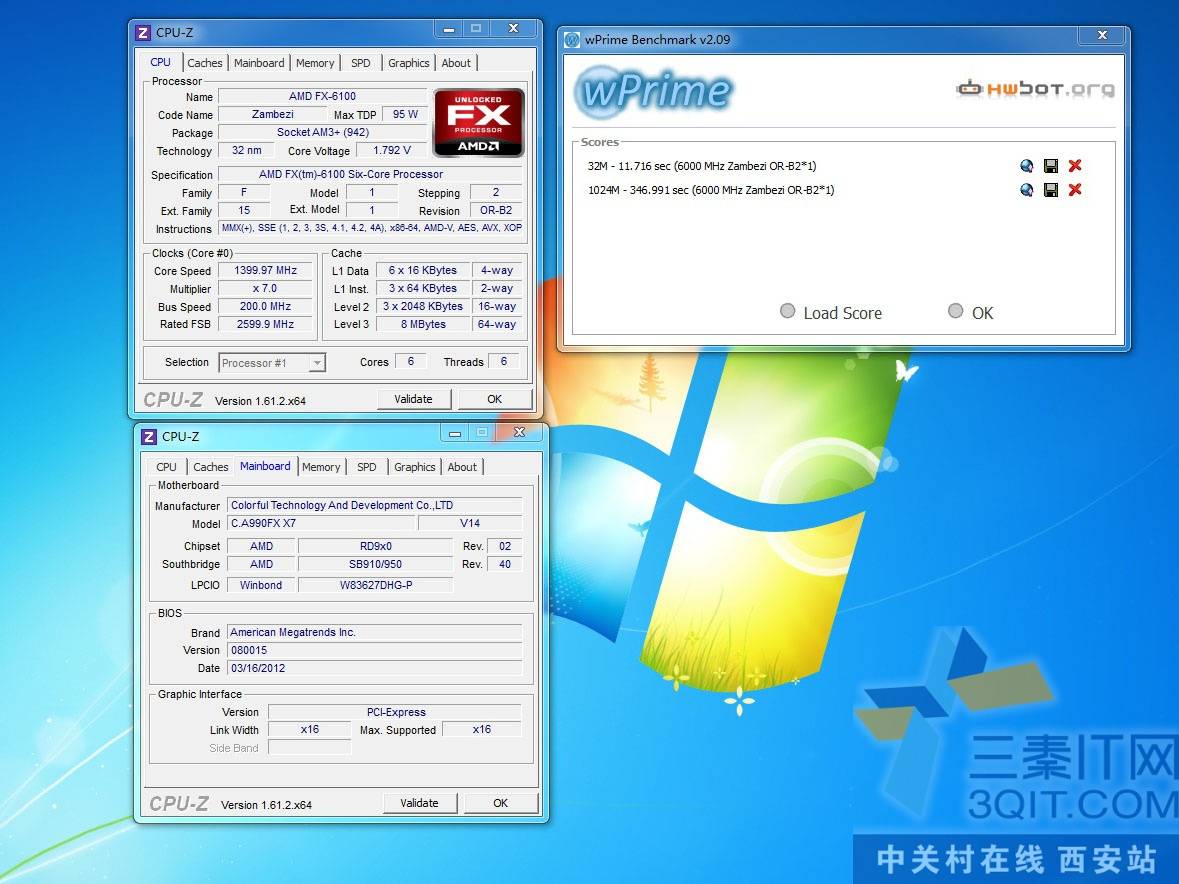Open web link for the 1024M score
The image size is (1179, 884).
(x=1026, y=189)
